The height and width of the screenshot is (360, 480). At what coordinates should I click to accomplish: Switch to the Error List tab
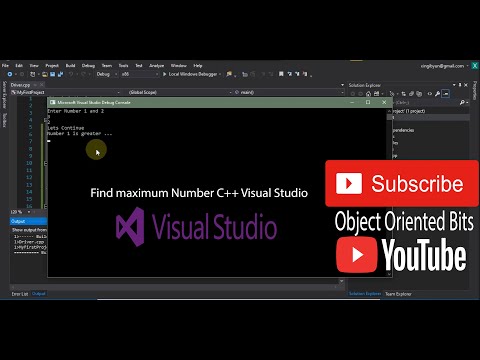pos(20,294)
